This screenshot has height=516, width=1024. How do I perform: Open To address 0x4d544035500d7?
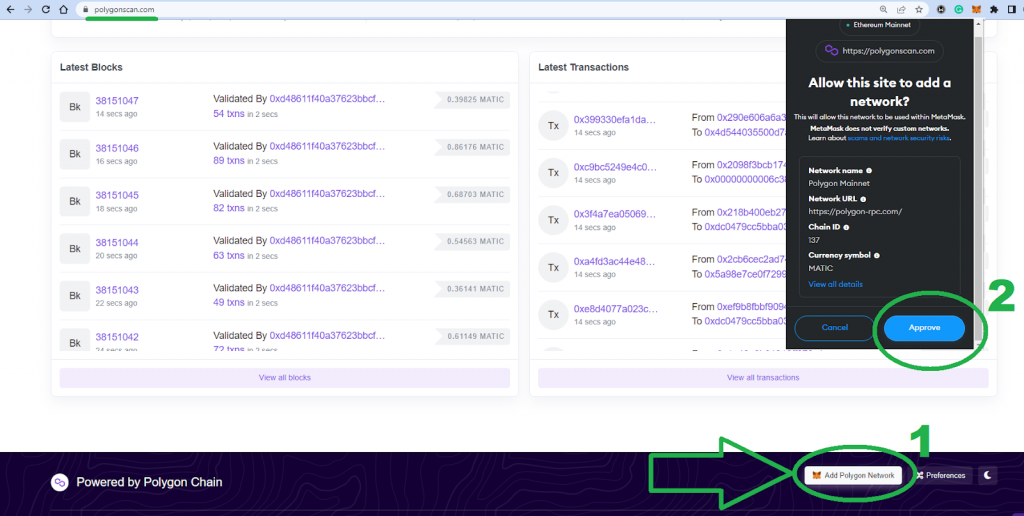[x=745, y=132]
